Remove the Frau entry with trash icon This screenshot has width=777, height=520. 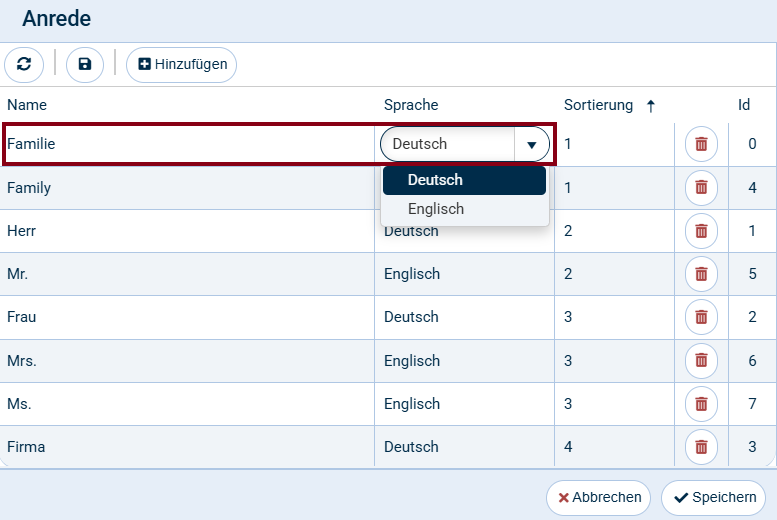point(701,317)
